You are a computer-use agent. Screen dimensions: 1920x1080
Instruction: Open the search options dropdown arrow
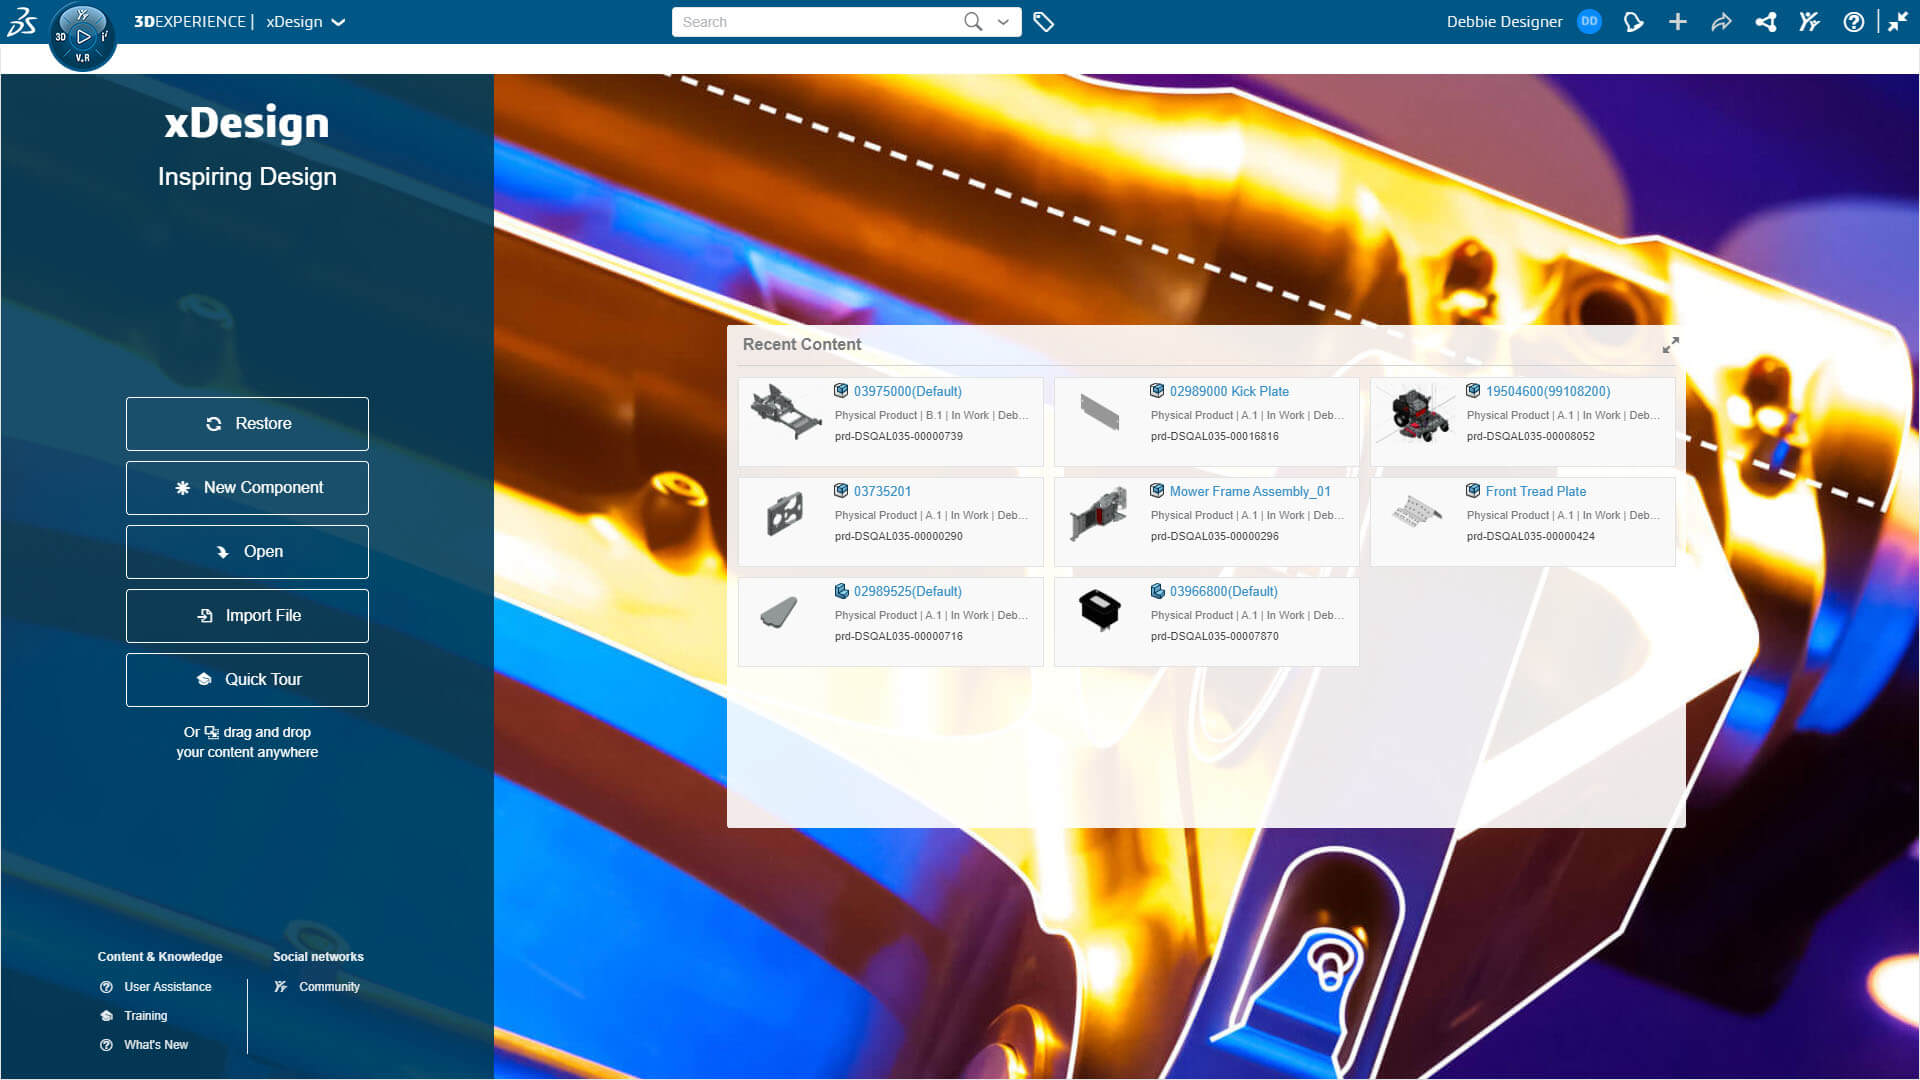point(1003,22)
